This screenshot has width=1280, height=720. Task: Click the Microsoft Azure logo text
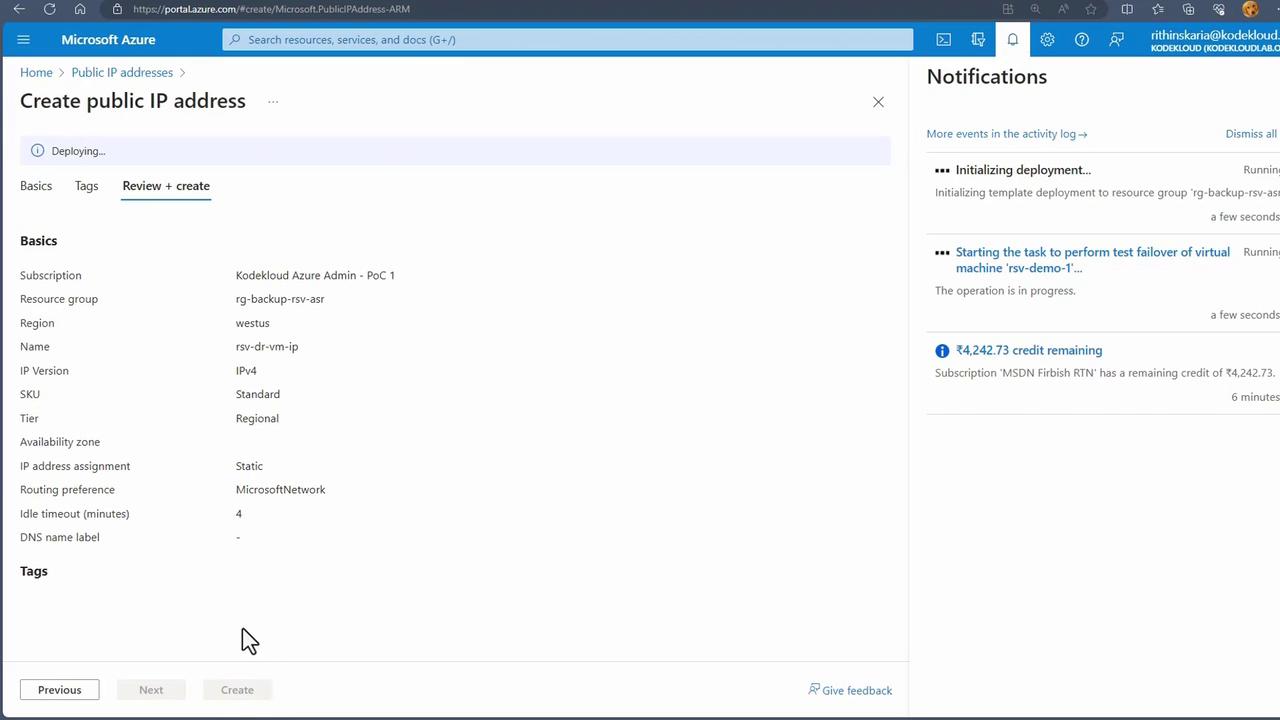[x=108, y=40]
